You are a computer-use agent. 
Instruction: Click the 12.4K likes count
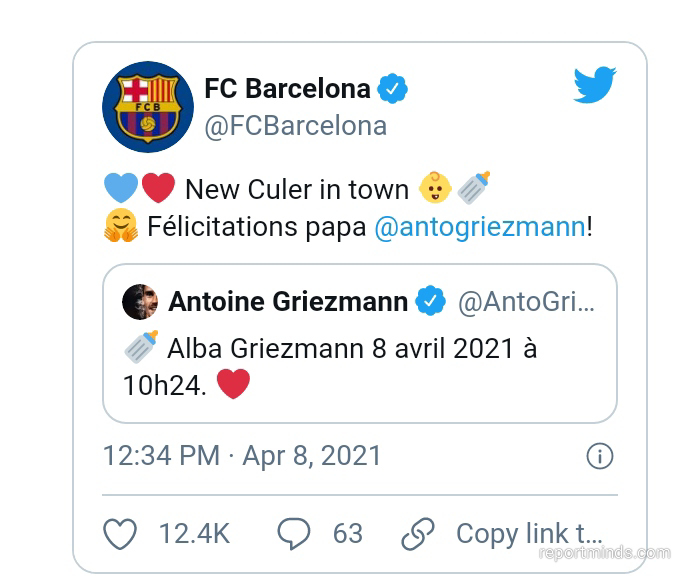(195, 534)
